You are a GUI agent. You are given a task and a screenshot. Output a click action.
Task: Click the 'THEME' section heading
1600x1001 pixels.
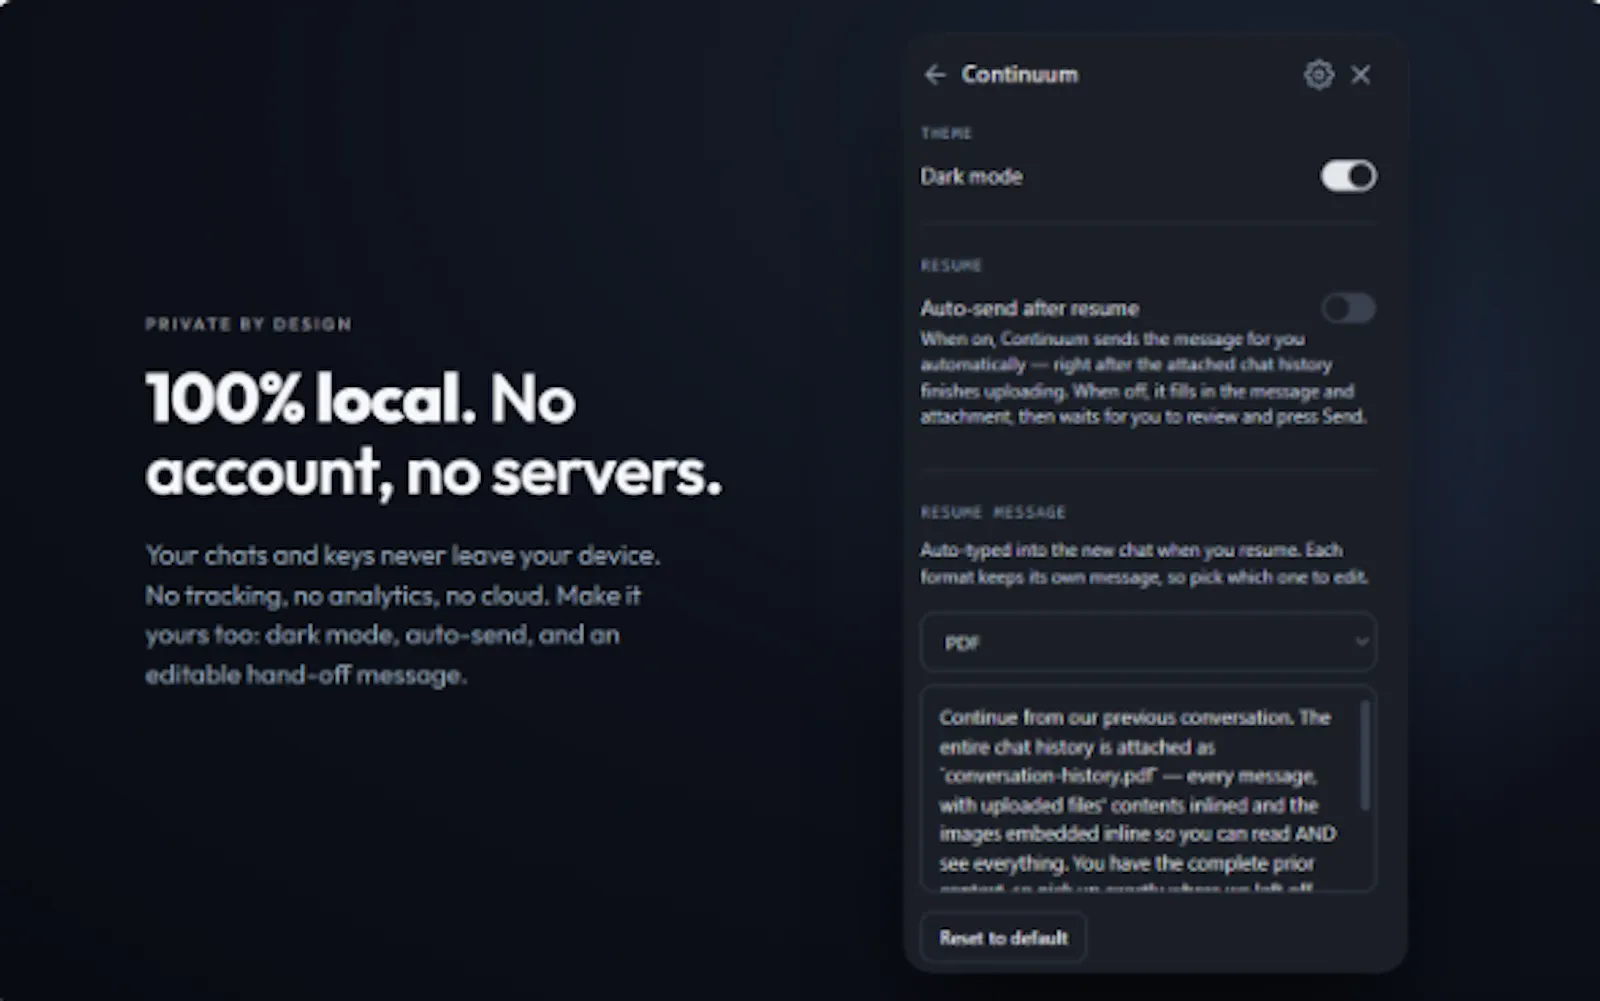click(x=946, y=133)
